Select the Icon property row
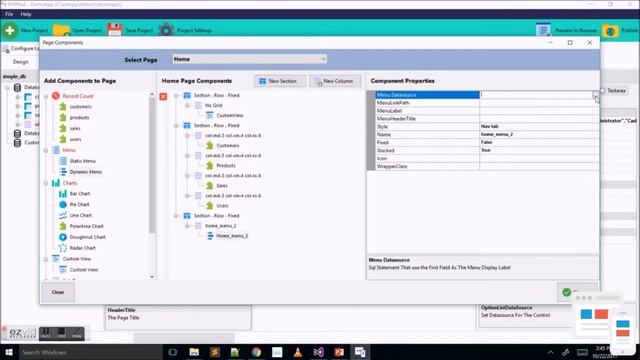The height and width of the screenshot is (360, 640). [x=487, y=158]
